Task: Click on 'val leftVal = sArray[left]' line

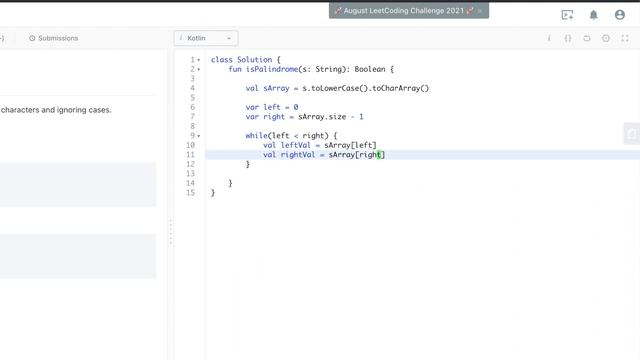Action: coord(320,145)
